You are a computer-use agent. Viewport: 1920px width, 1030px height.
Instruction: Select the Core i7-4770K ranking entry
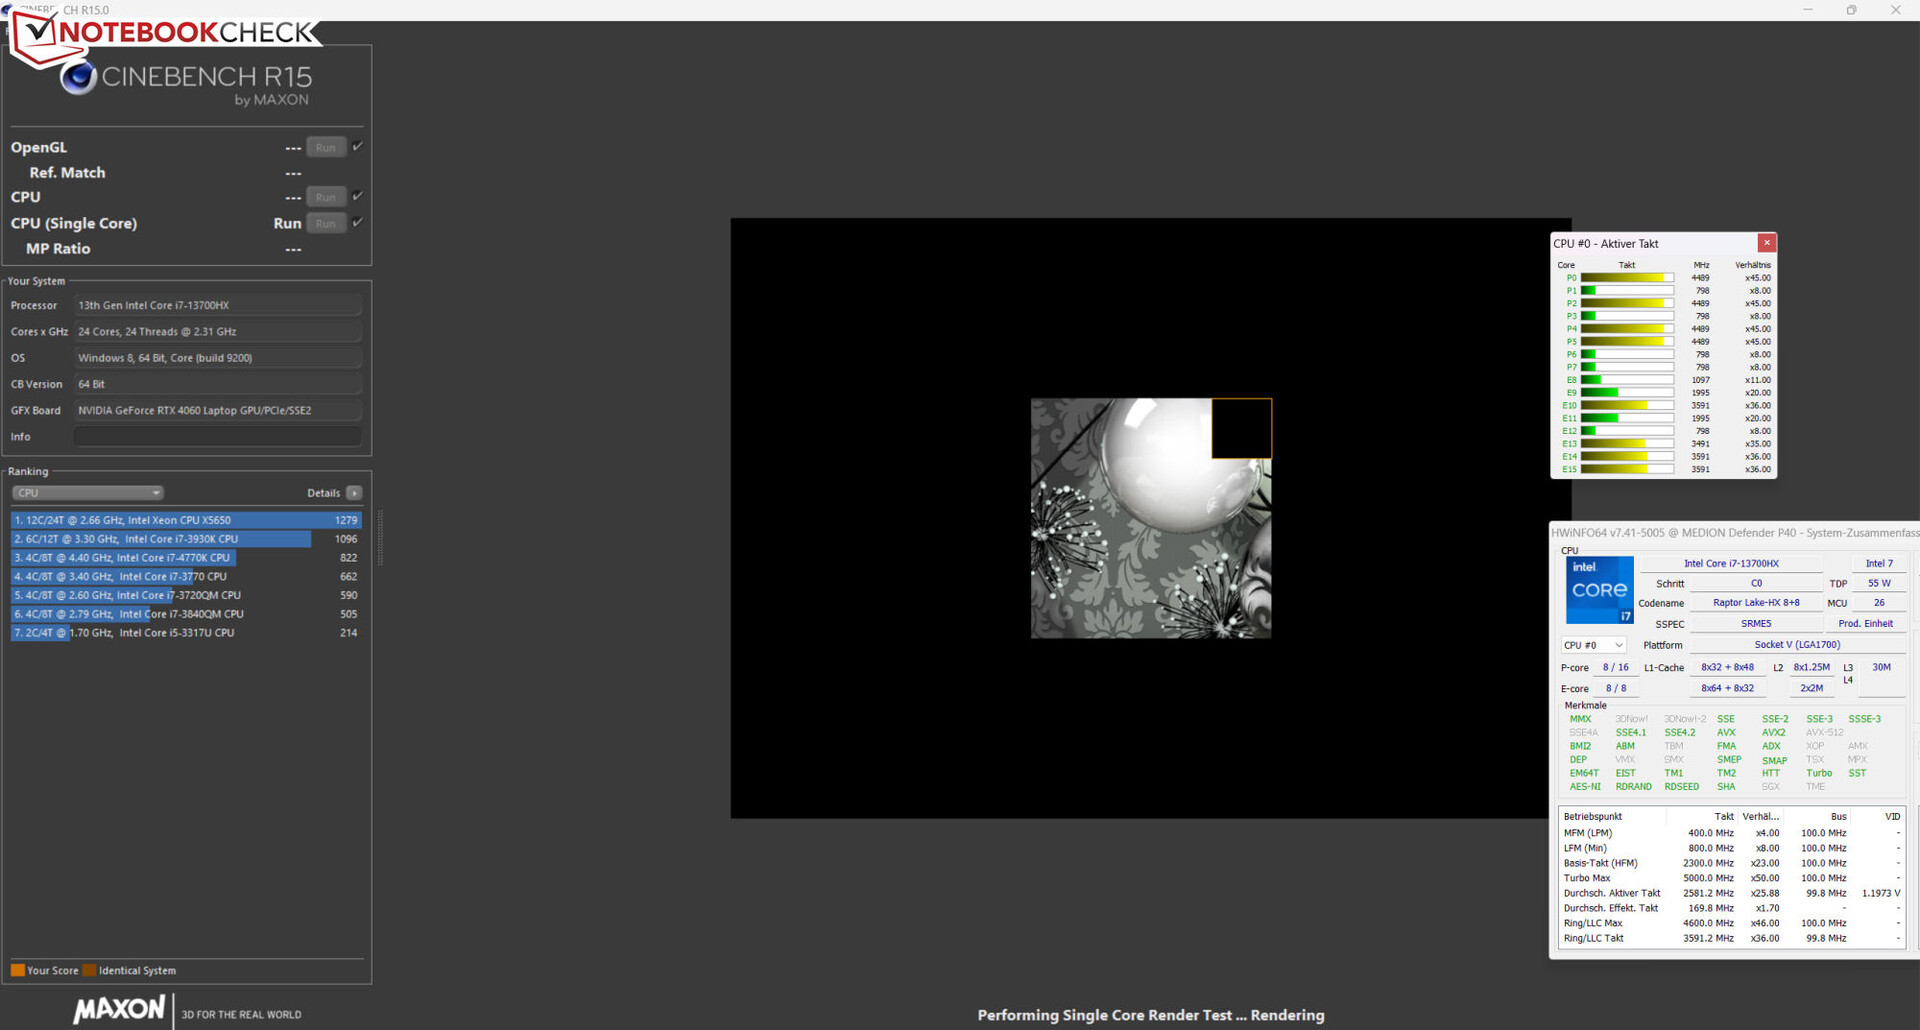pos(185,558)
